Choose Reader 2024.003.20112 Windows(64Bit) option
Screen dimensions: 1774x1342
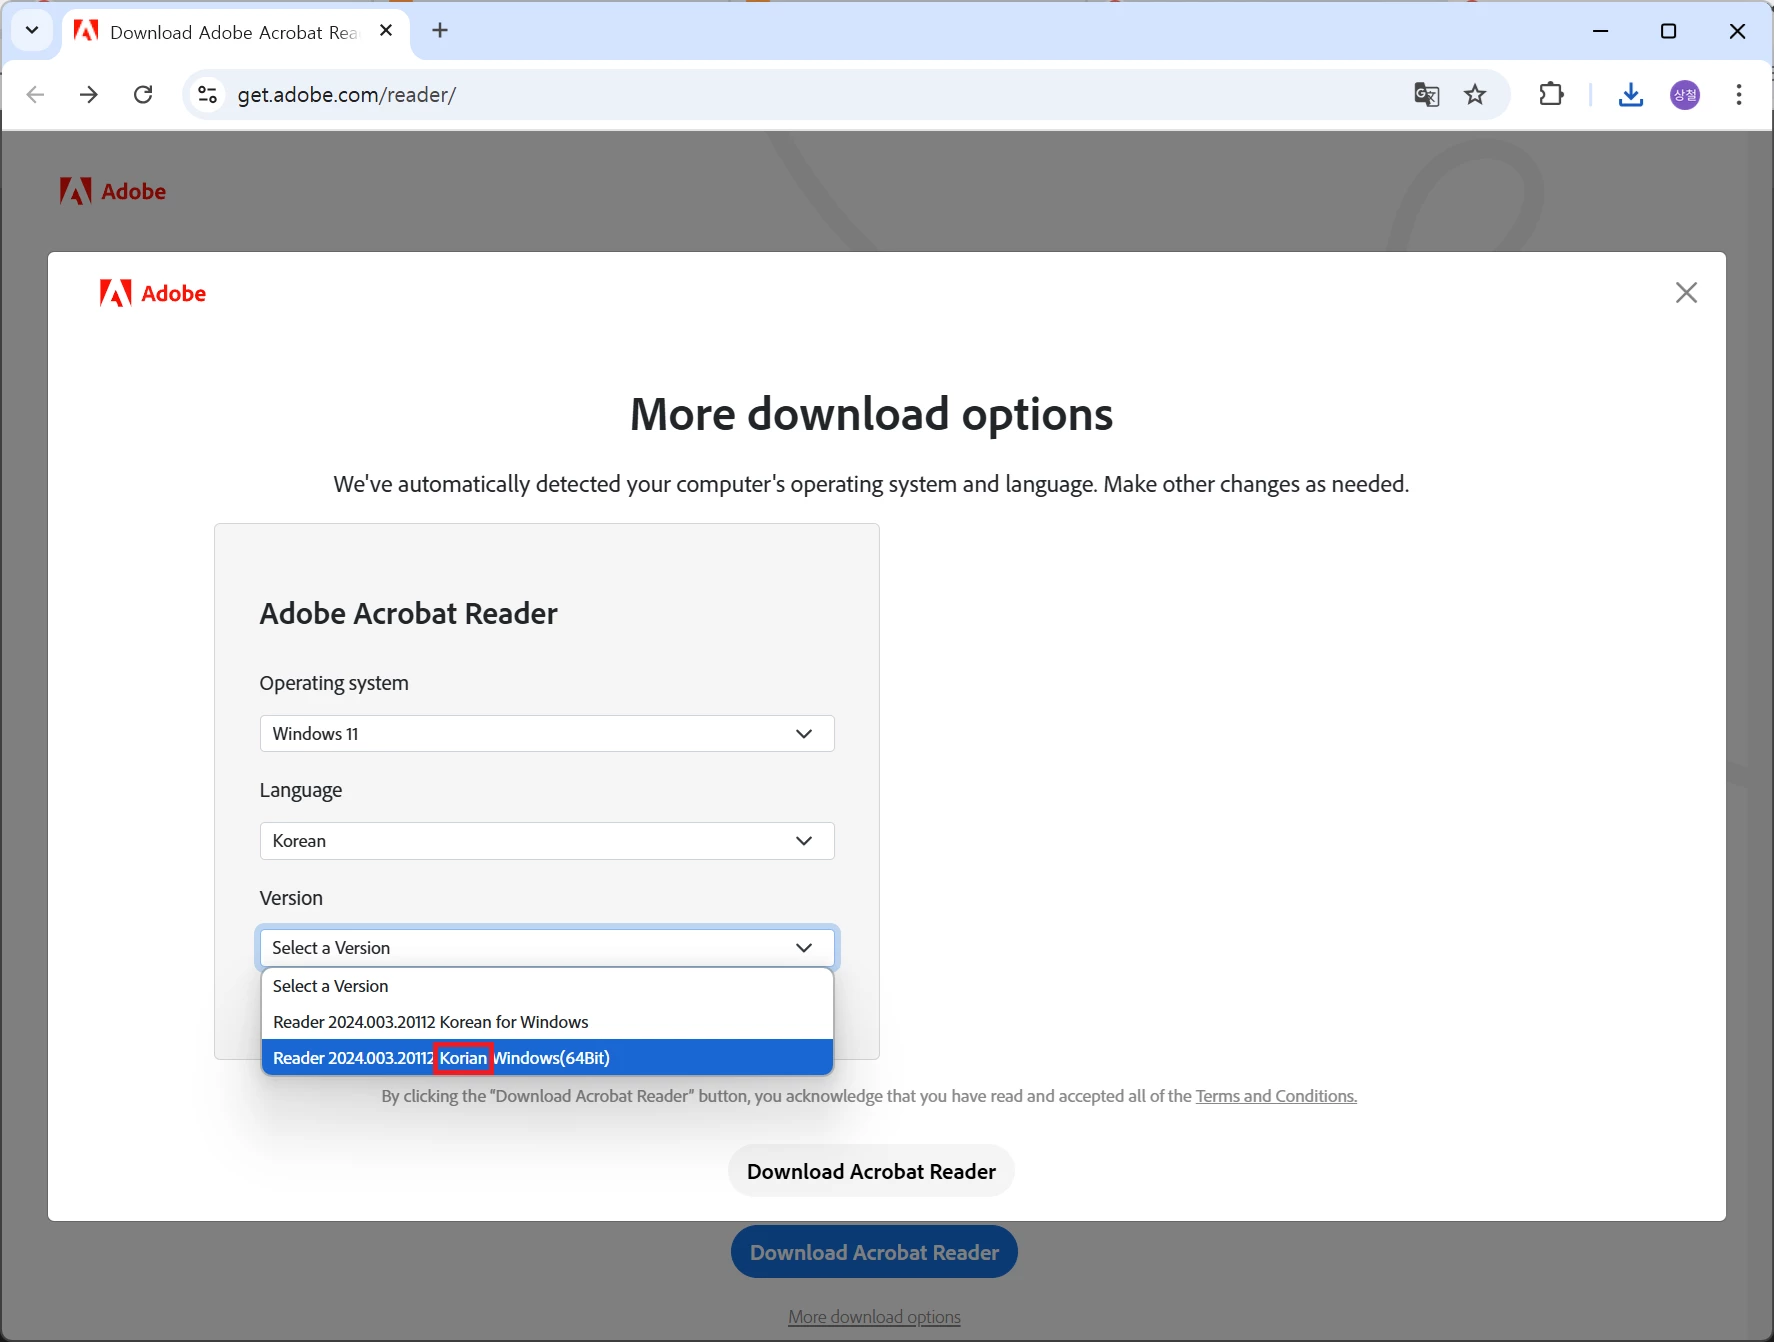pos(547,1058)
